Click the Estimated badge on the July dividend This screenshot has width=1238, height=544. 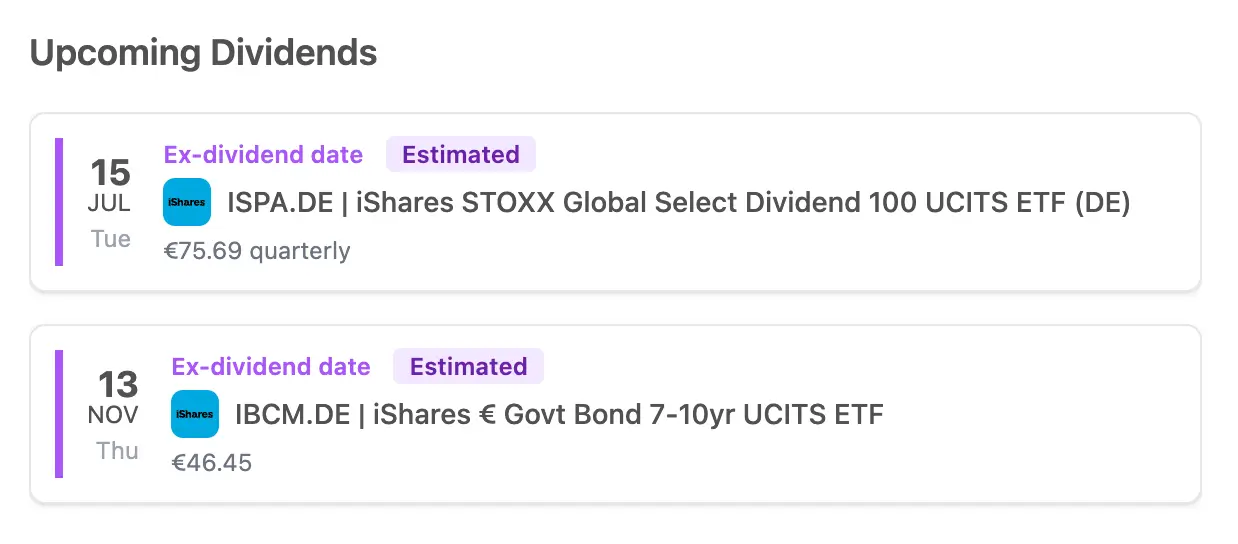(x=460, y=155)
